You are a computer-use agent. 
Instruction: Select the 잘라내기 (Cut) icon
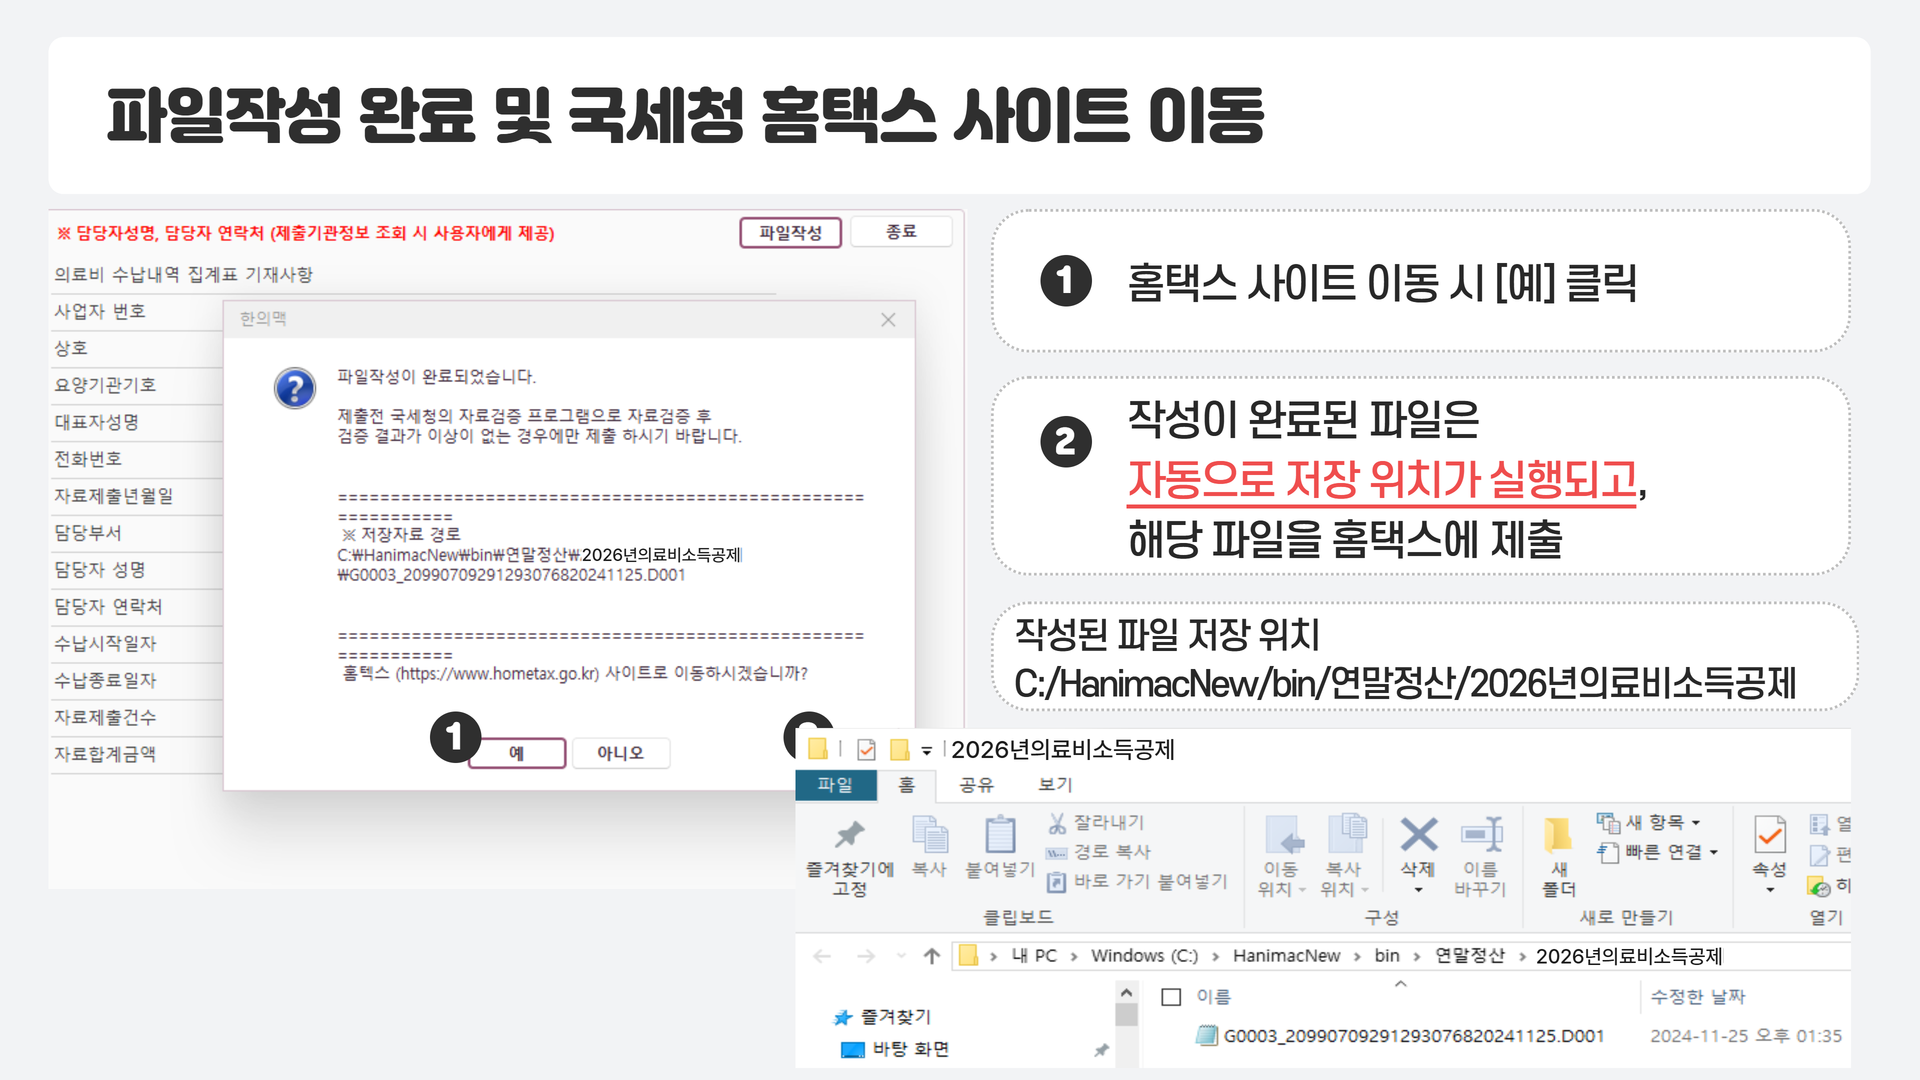[x=1057, y=822]
